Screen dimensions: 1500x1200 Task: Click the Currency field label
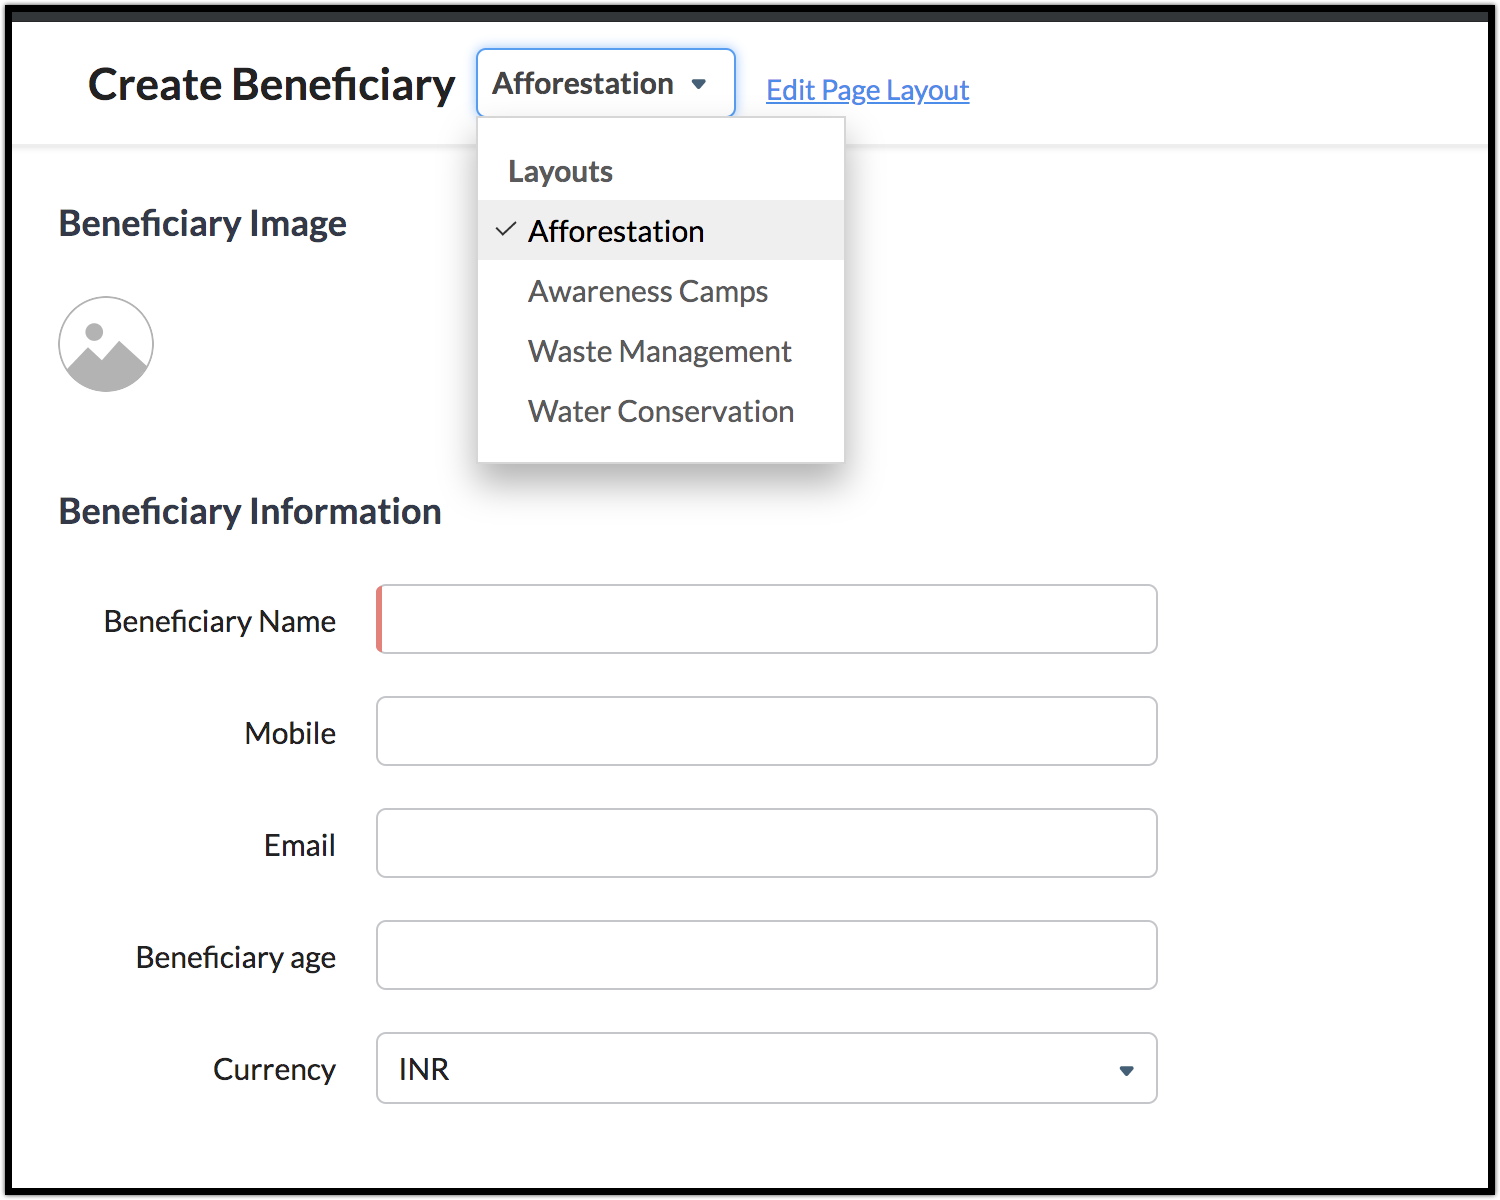coord(274,1069)
